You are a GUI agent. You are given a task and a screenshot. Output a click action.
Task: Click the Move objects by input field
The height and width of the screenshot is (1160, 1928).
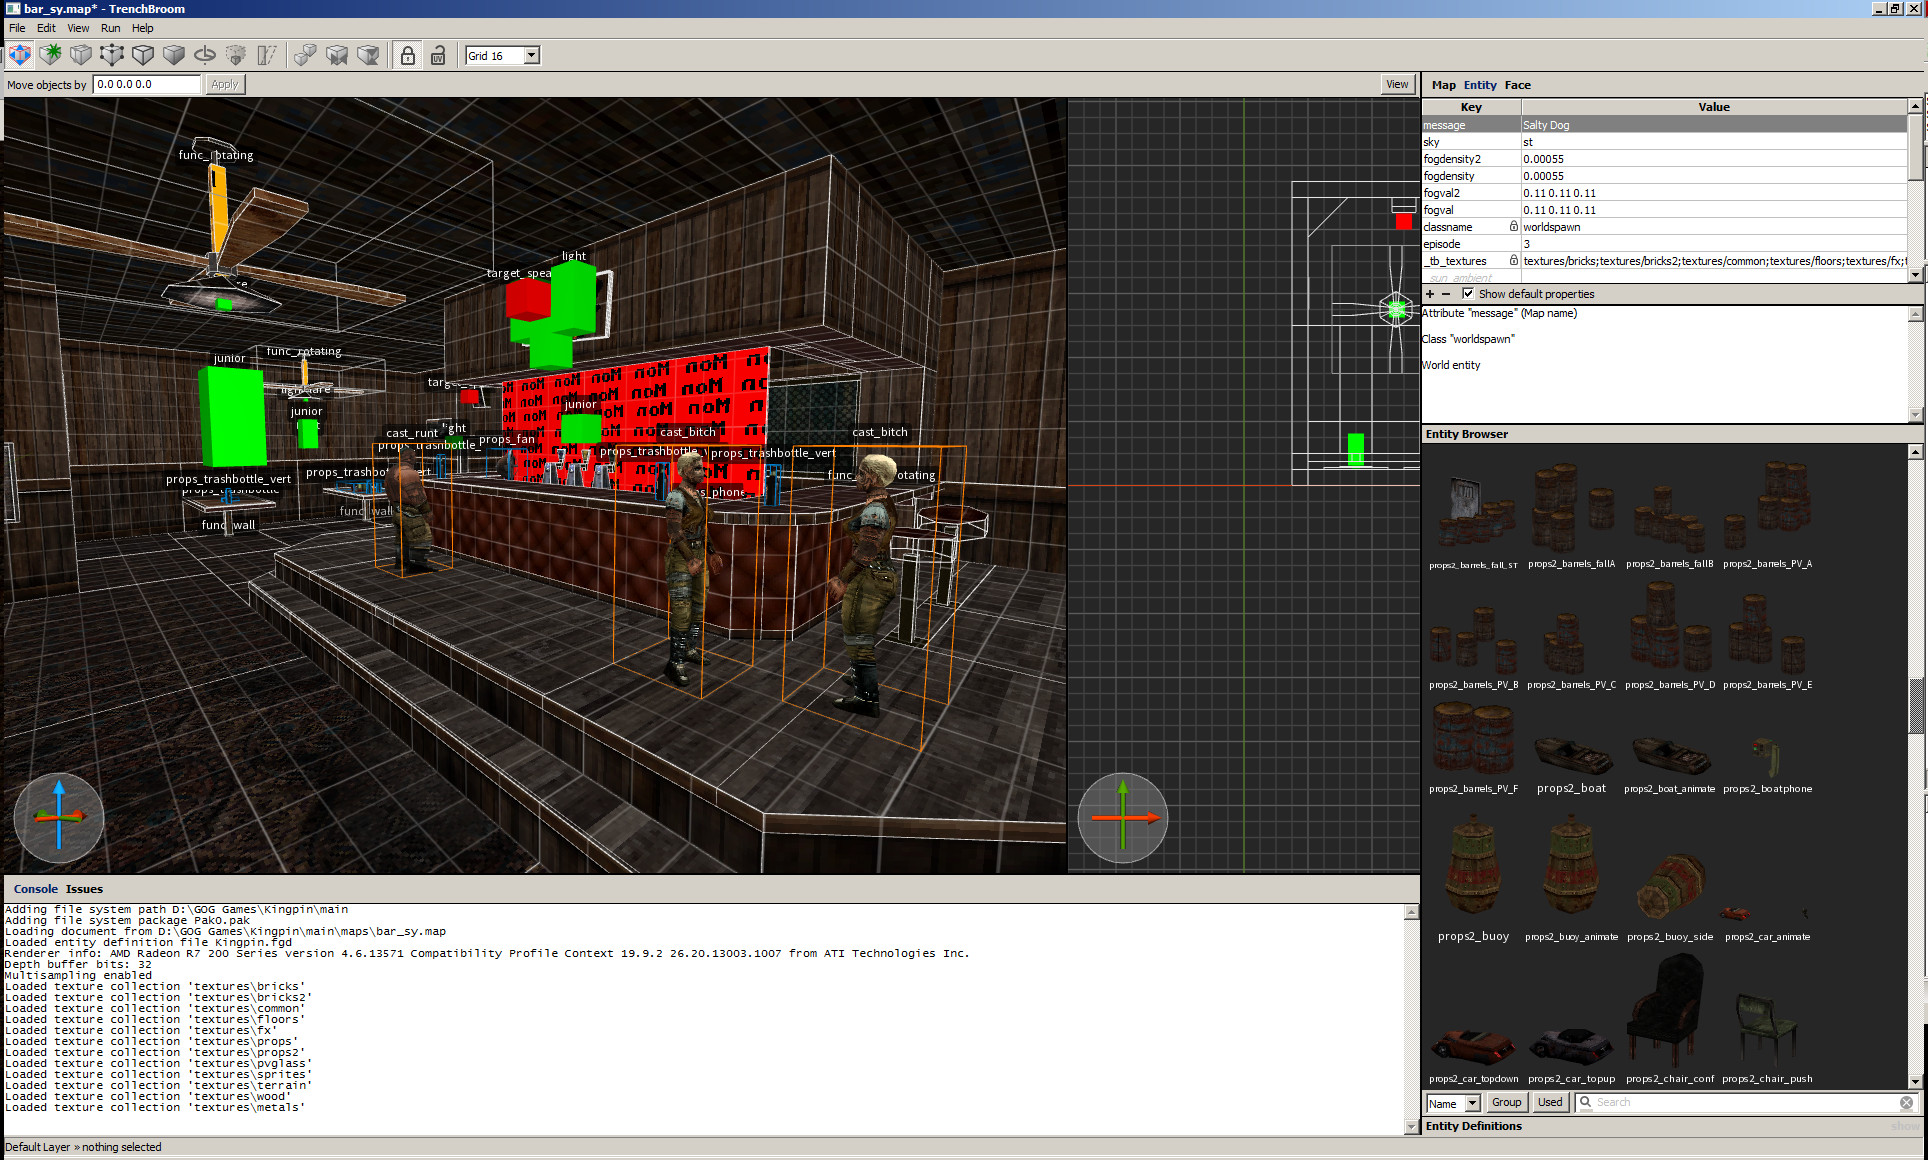147,85
